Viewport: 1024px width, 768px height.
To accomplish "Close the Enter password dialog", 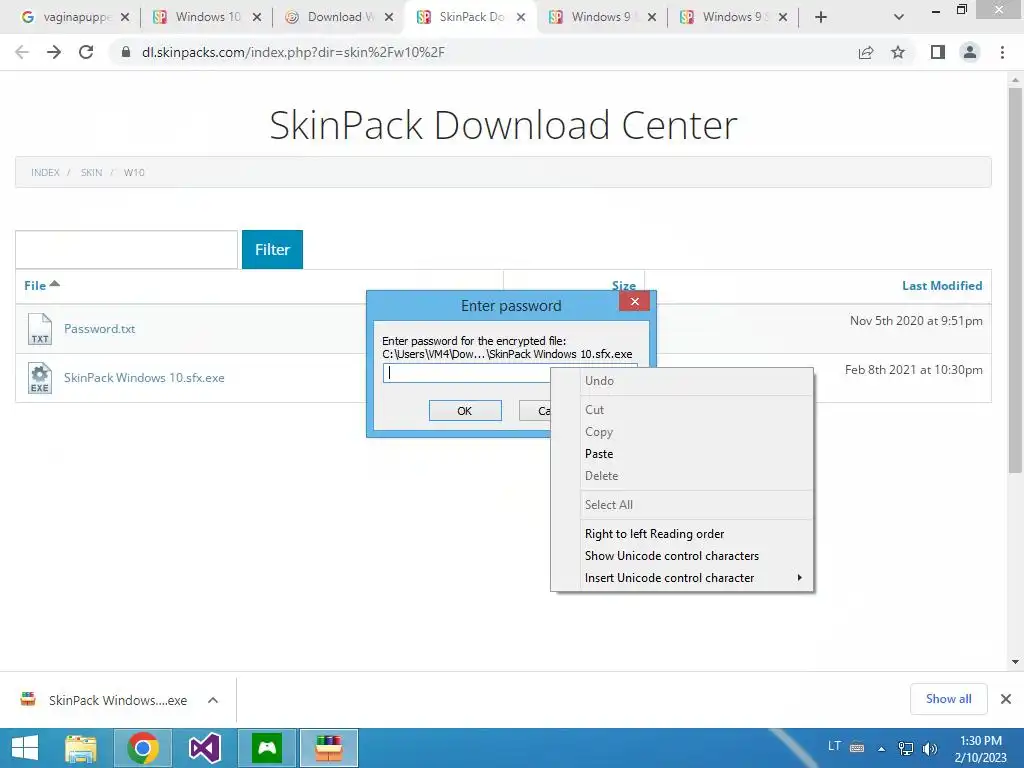I will 634,301.
